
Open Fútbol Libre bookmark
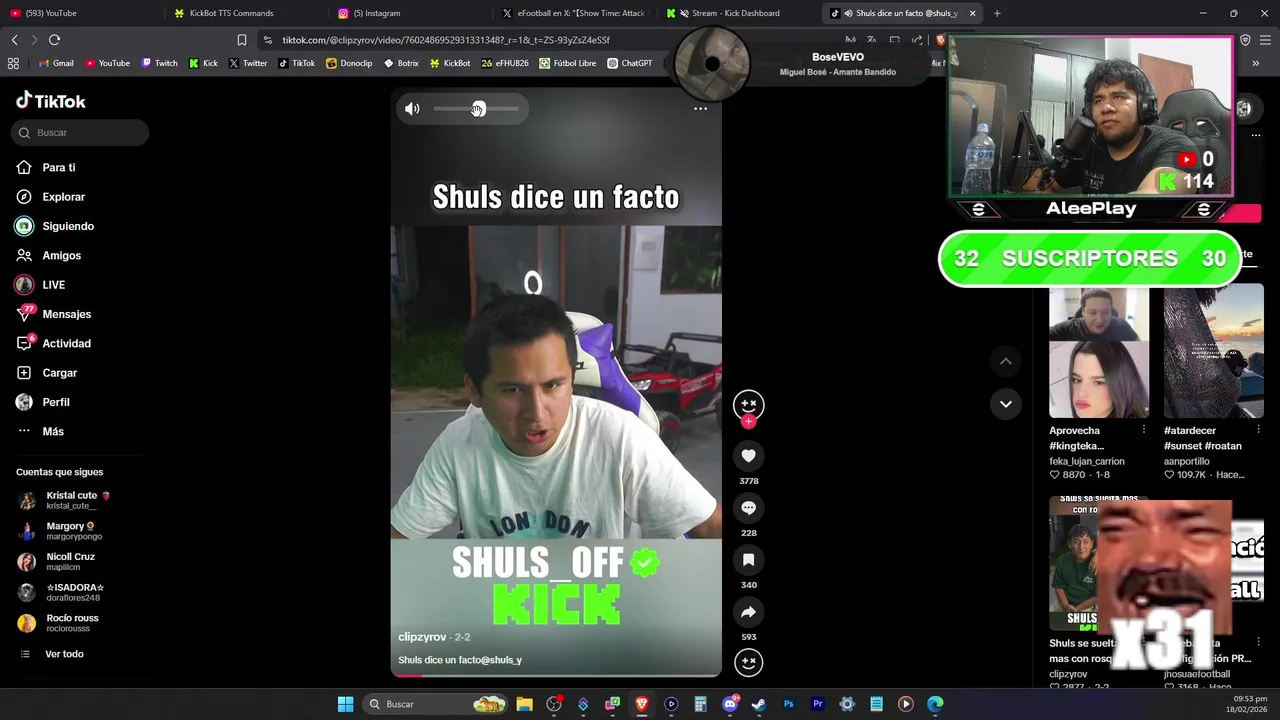pyautogui.click(x=567, y=63)
